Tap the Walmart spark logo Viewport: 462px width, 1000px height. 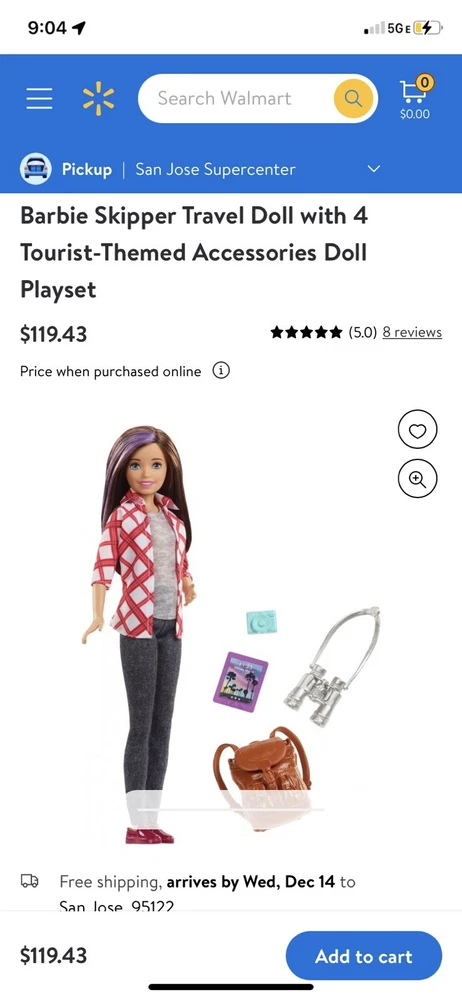(99, 99)
